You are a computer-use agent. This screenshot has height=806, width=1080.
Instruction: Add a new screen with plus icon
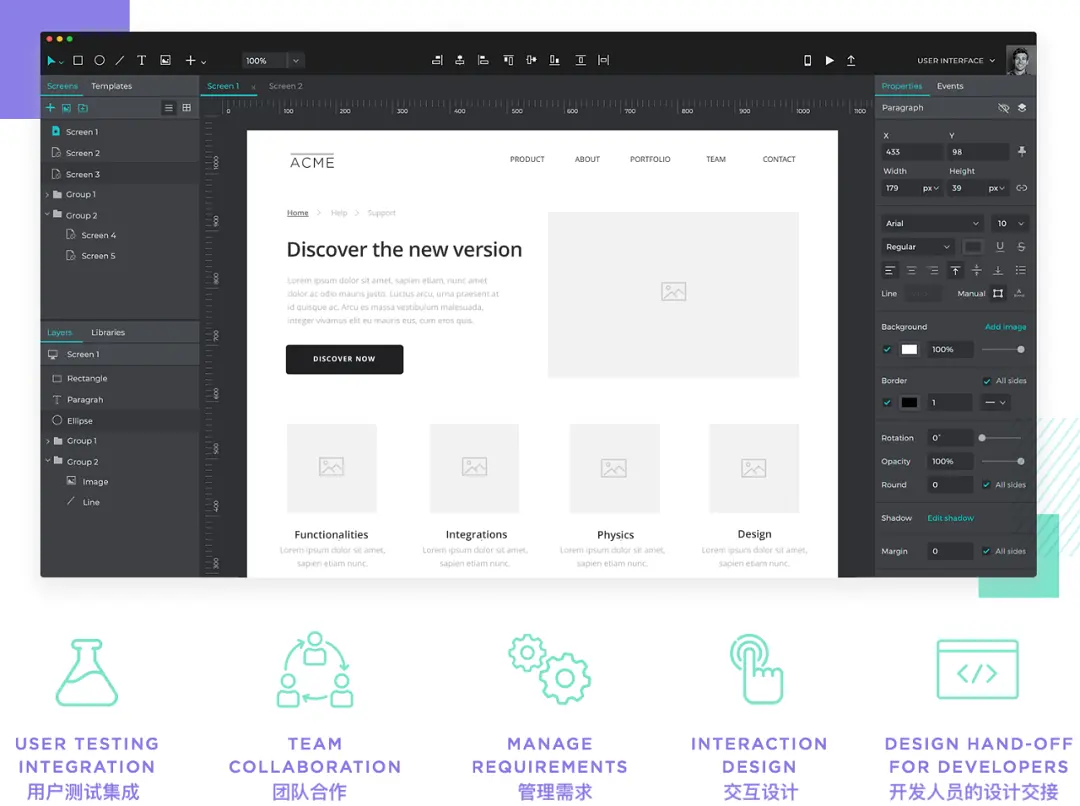point(50,108)
